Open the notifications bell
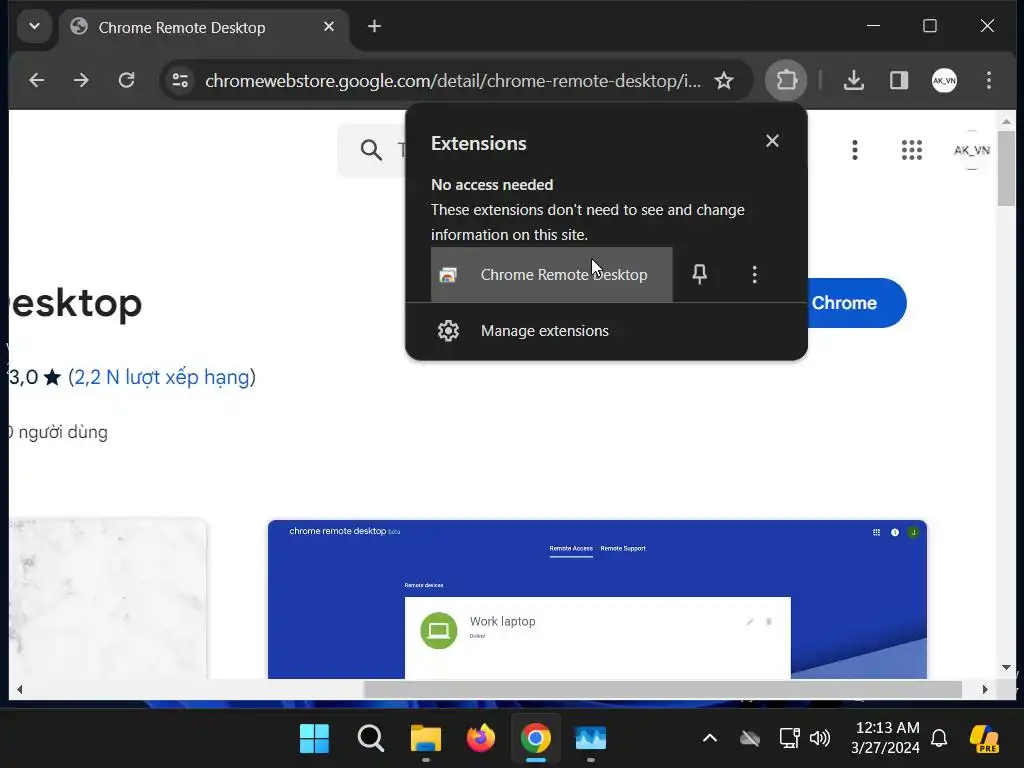 pos(939,739)
